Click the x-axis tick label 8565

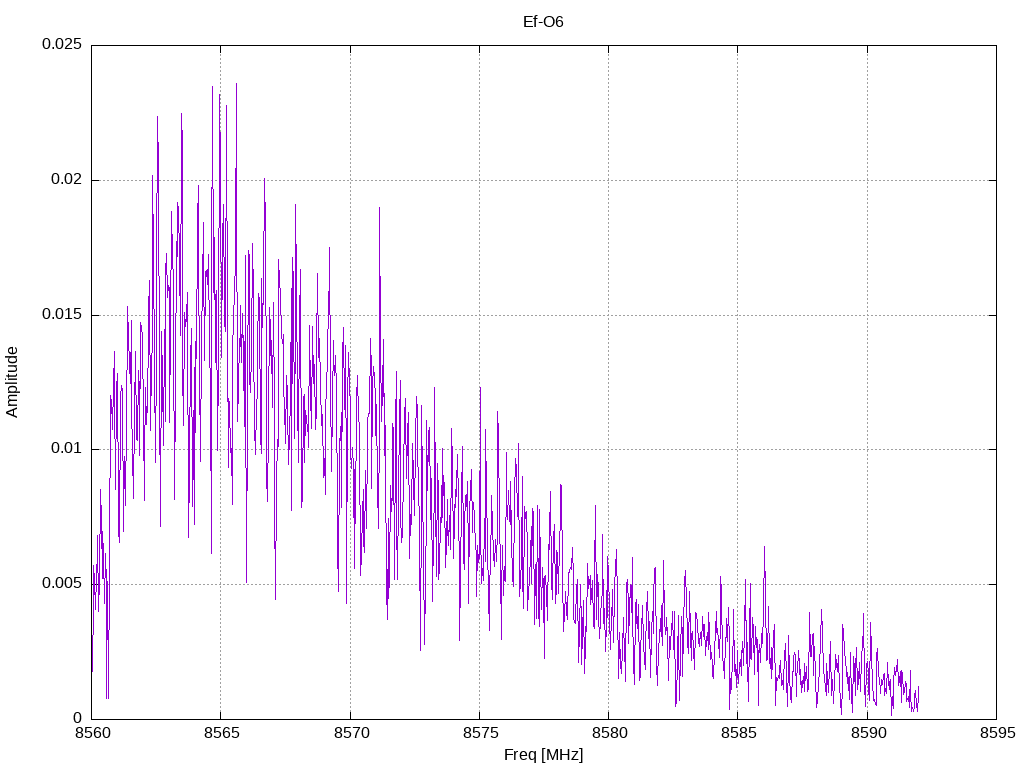[x=221, y=733]
